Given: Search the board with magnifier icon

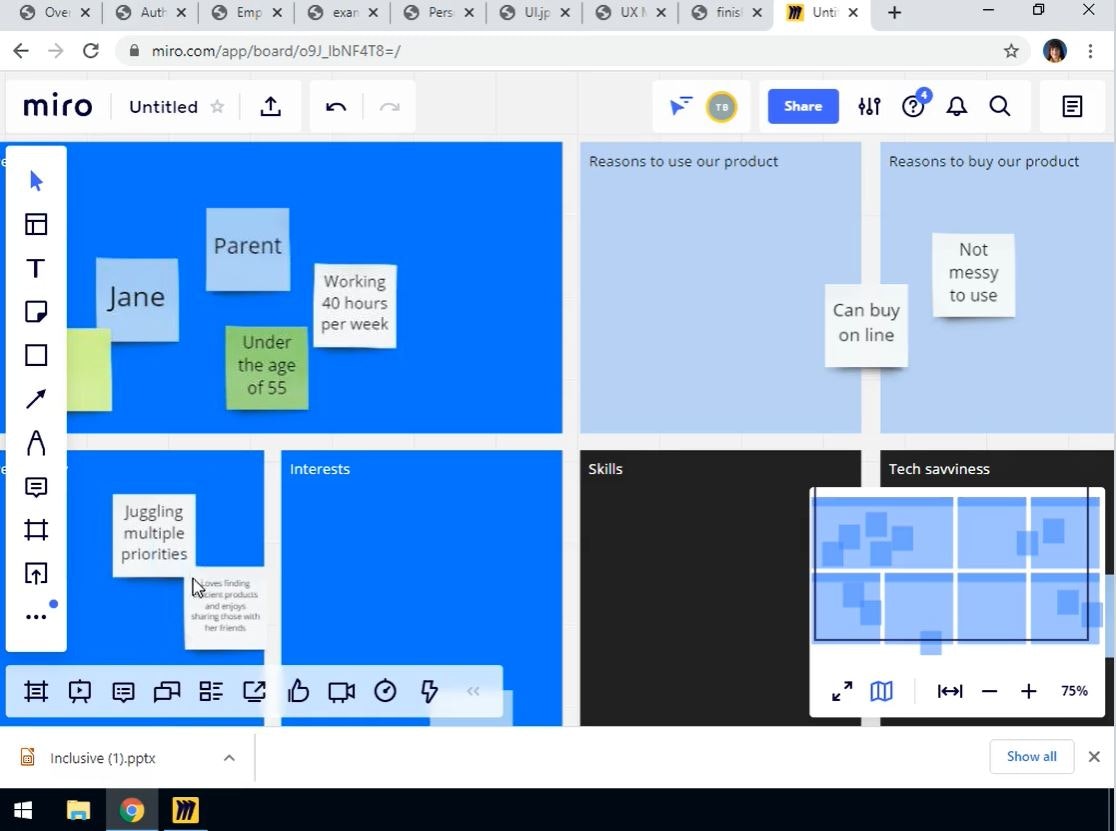Looking at the screenshot, I should click(1000, 107).
